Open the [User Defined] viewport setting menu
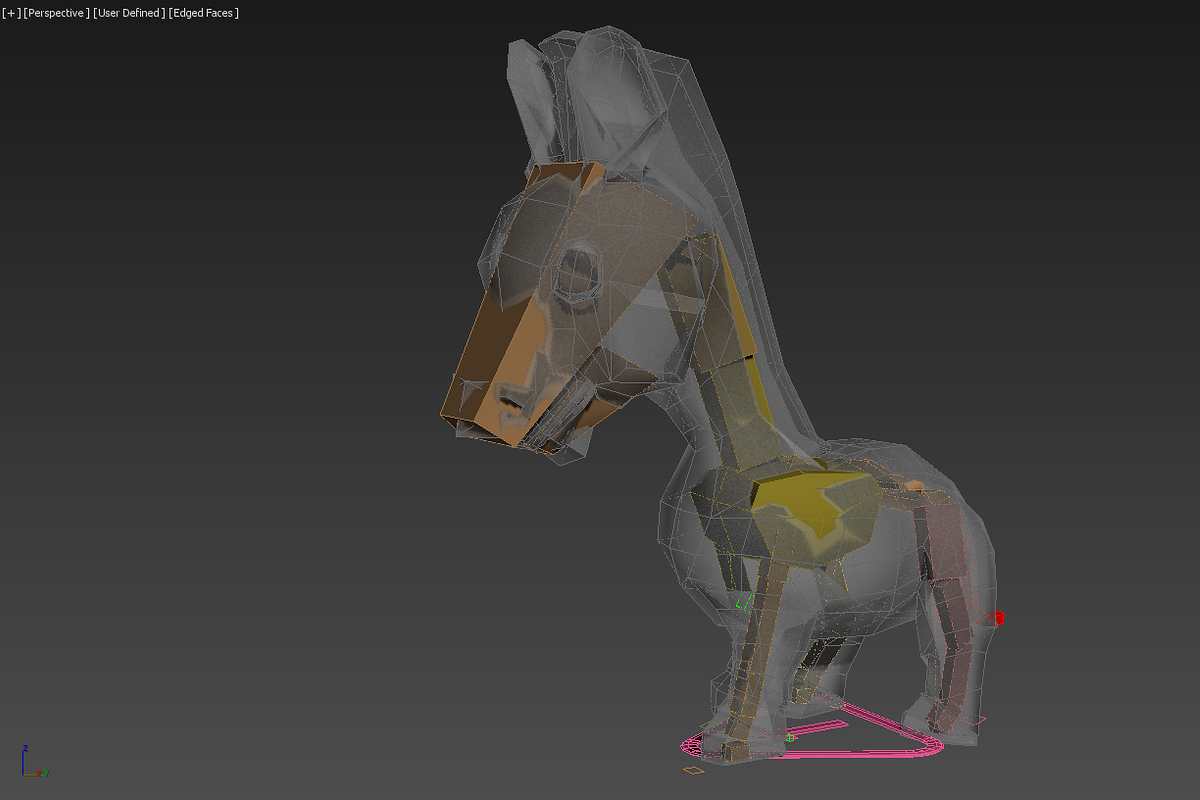 [x=128, y=13]
